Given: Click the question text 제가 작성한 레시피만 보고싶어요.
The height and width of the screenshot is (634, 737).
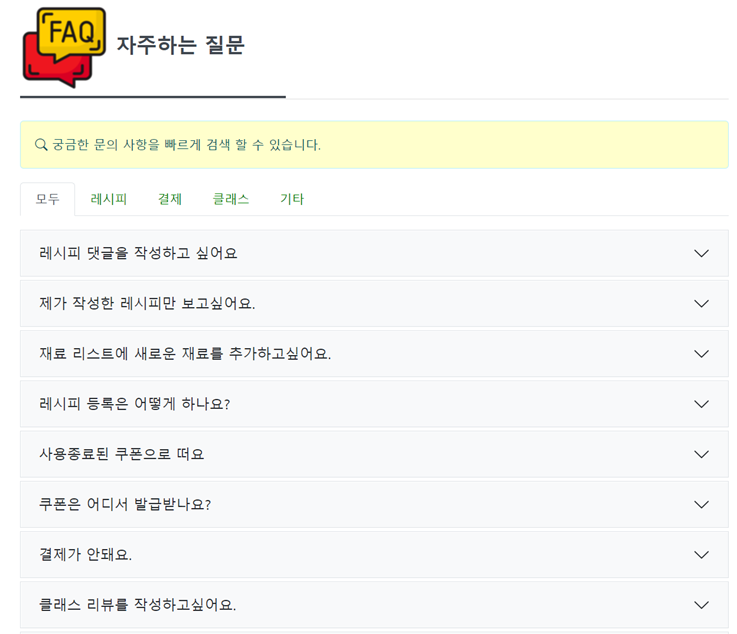Looking at the screenshot, I should (147, 304).
